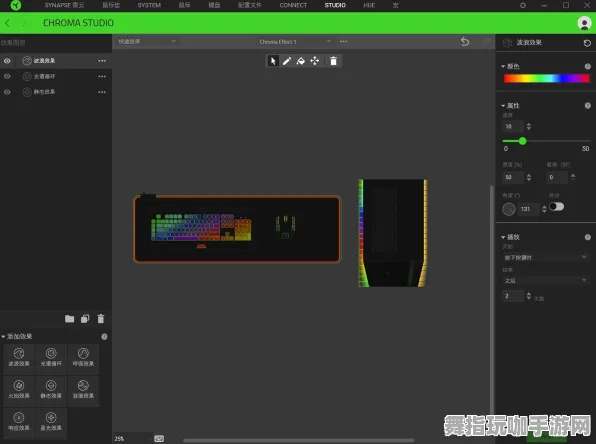Switch to the CONNECT tab
This screenshot has width=596, height=444.
tap(293, 5)
